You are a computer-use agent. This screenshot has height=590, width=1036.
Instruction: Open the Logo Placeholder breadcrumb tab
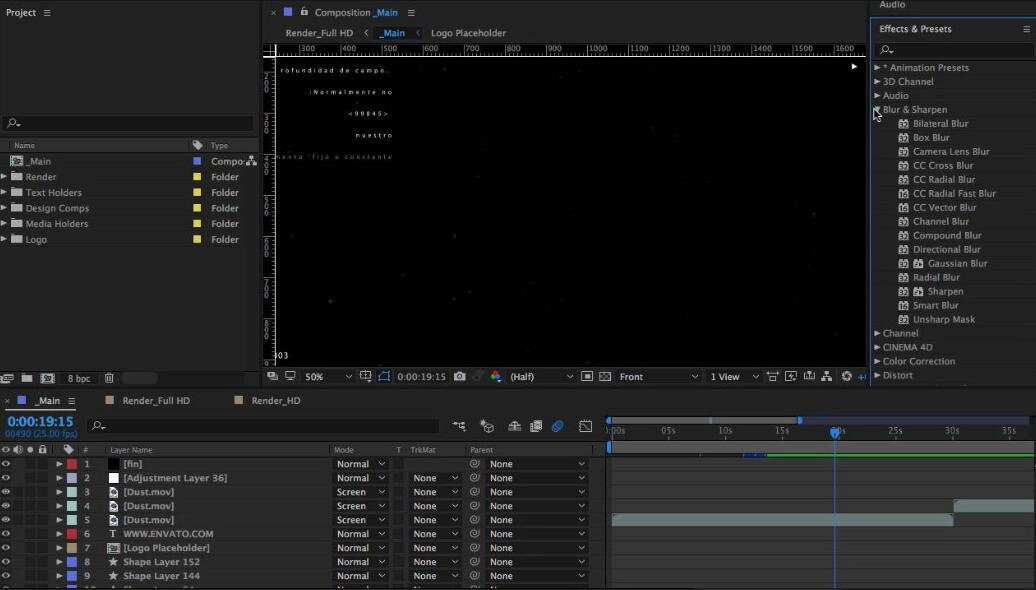468,33
